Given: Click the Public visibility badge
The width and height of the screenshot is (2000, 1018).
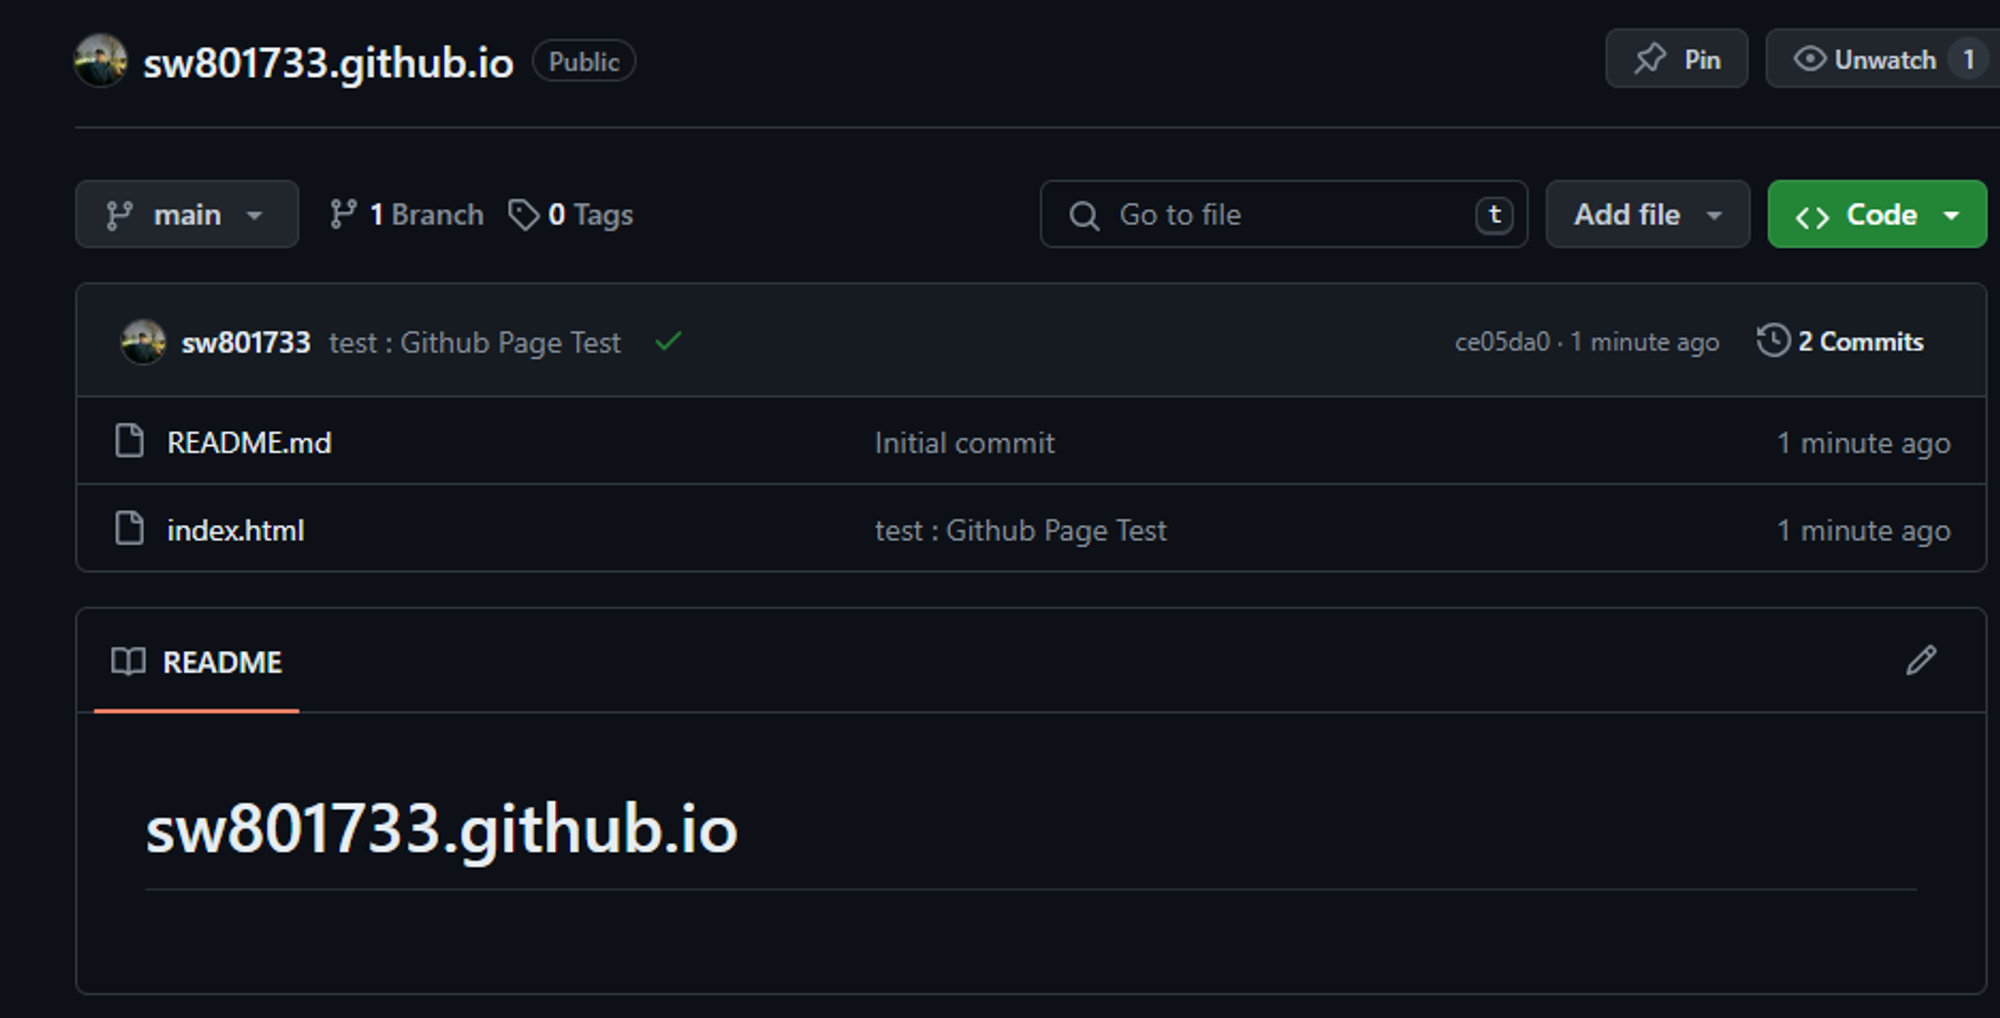Looking at the screenshot, I should [584, 61].
